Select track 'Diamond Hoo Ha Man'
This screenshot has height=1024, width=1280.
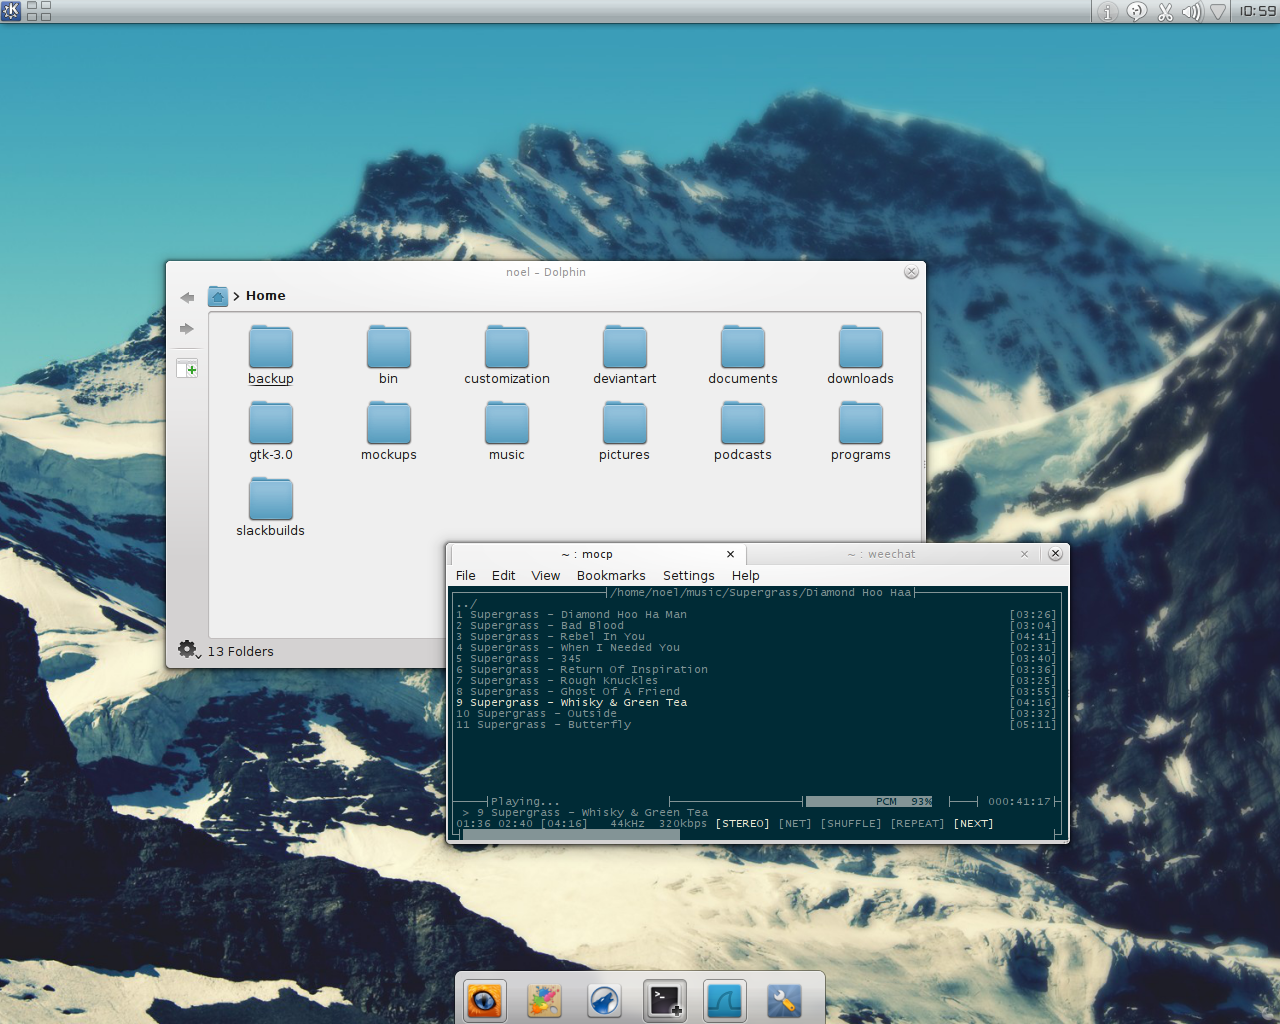point(756,615)
